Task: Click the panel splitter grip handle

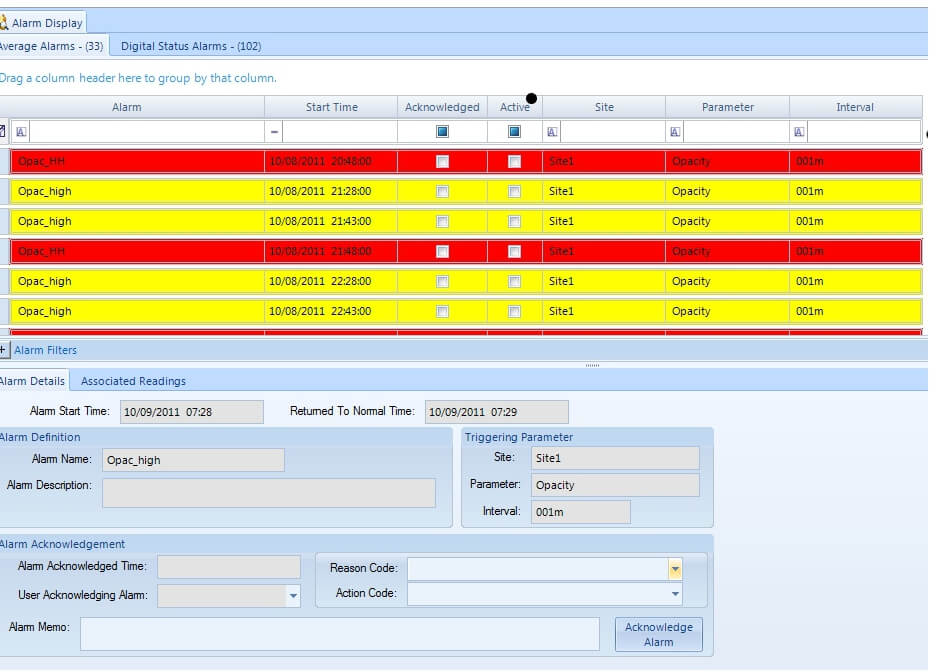Action: [x=592, y=365]
